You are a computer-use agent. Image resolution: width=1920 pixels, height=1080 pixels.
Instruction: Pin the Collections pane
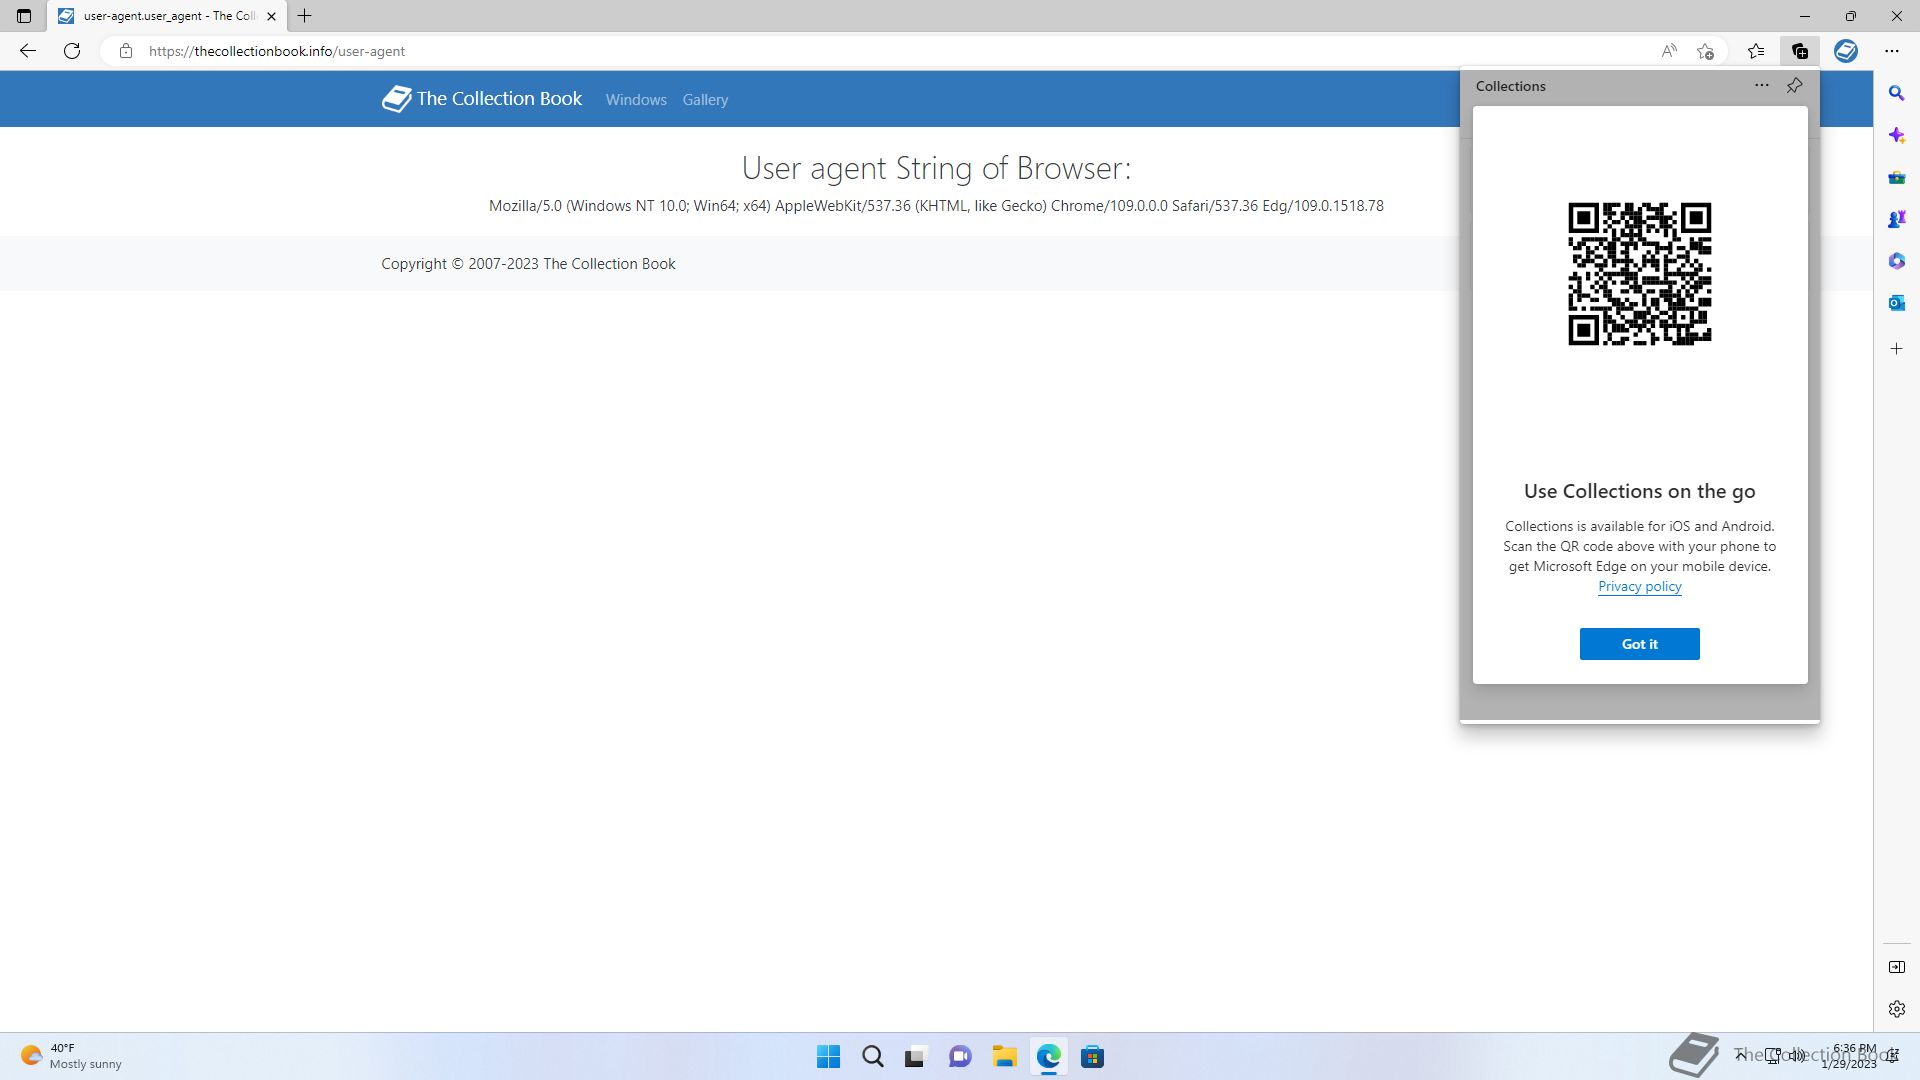(x=1795, y=86)
